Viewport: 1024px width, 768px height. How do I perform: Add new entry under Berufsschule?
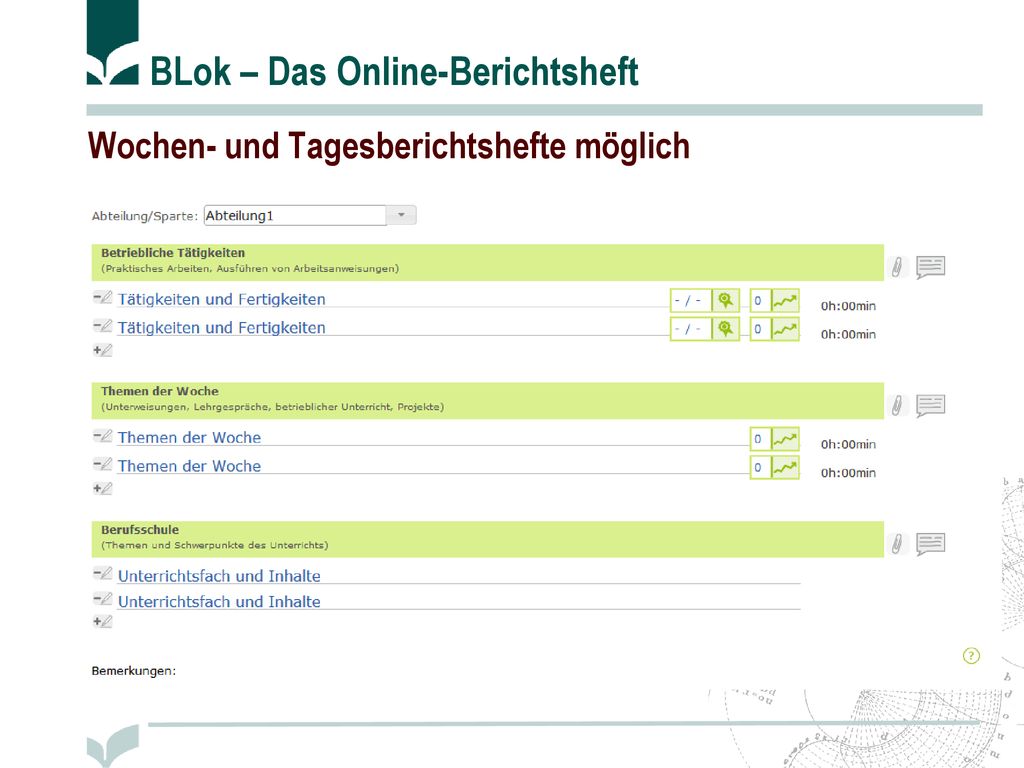coord(103,622)
